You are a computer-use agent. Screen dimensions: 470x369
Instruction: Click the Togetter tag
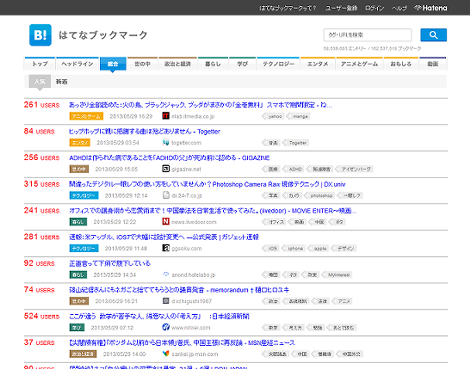pyautogui.click(x=296, y=143)
